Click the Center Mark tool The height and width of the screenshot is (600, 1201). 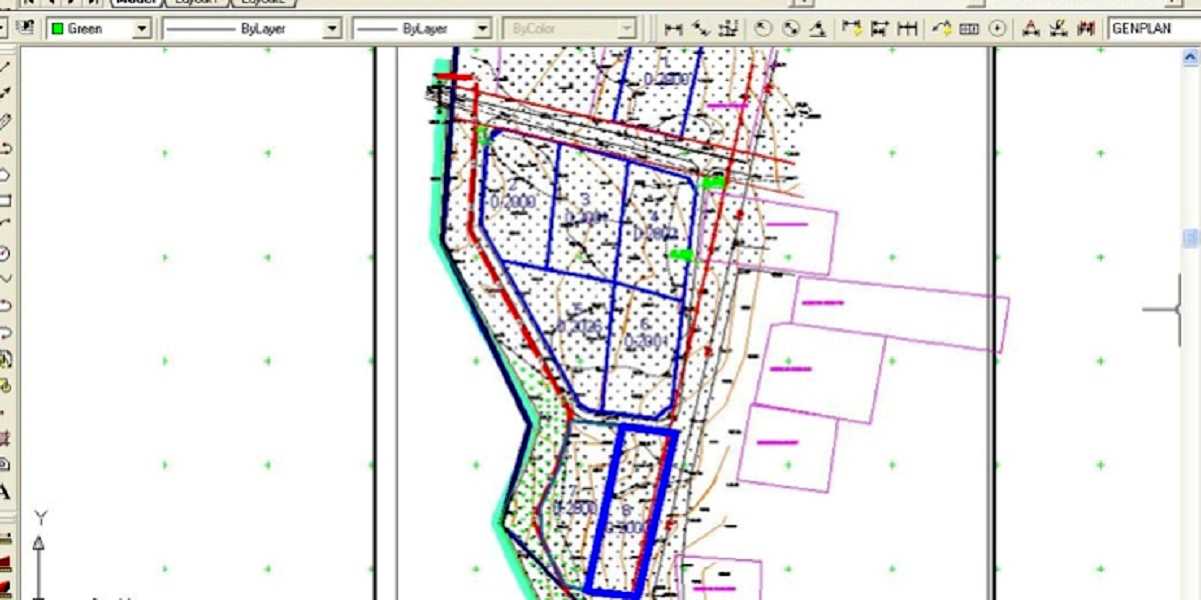tap(997, 29)
